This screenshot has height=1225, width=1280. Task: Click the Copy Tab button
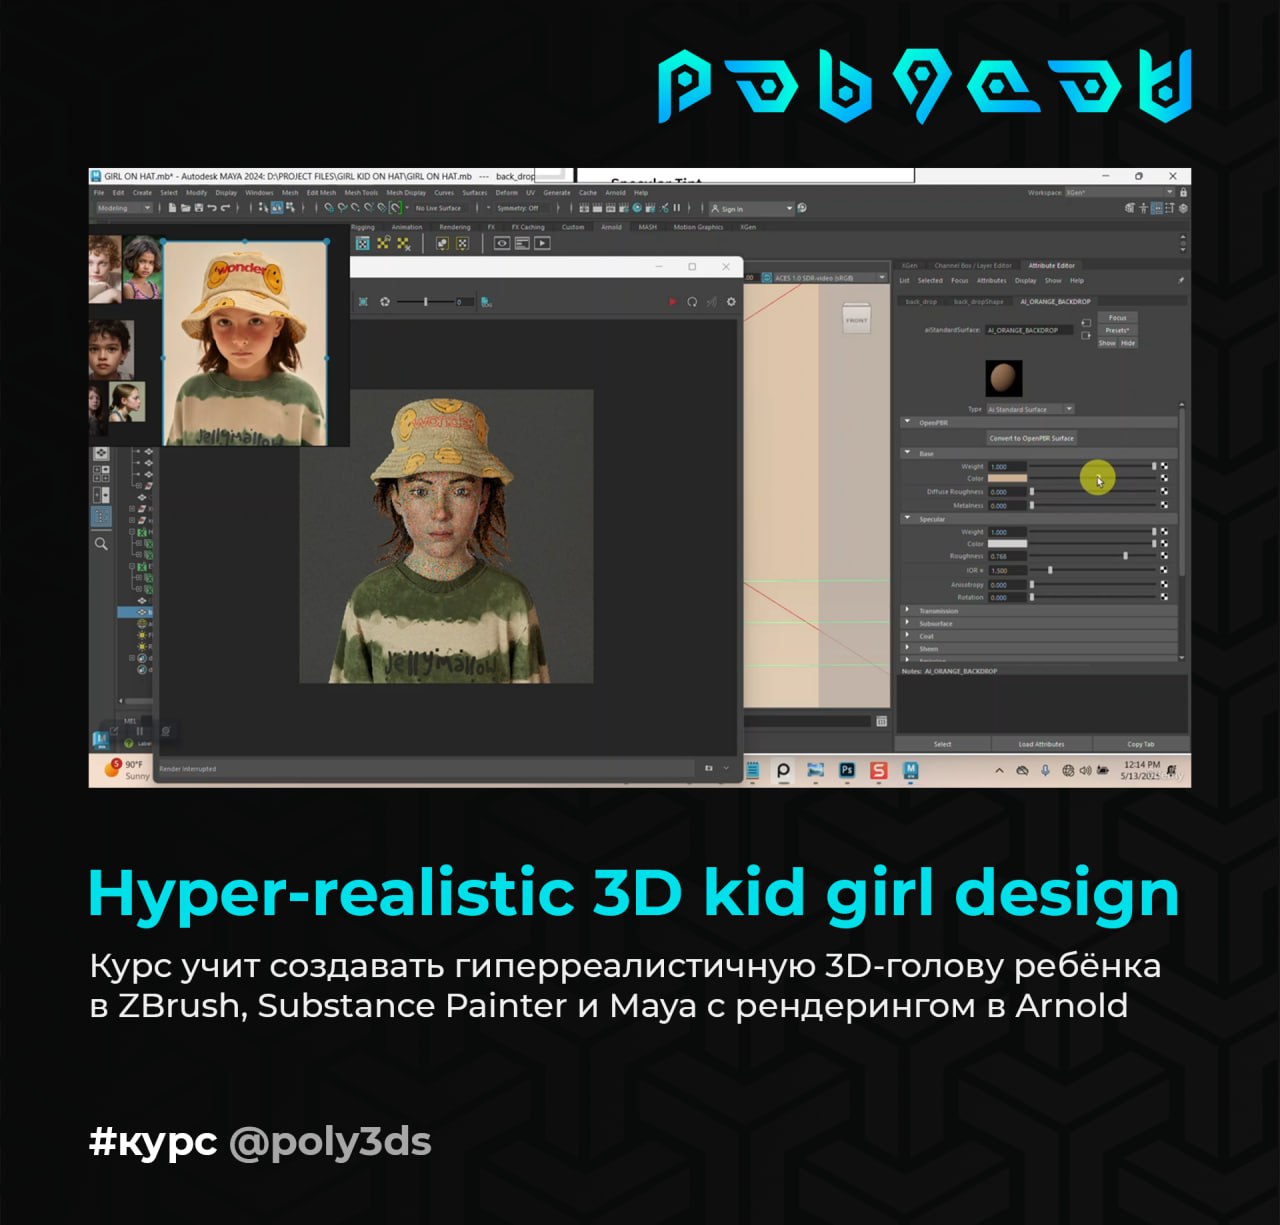pyautogui.click(x=1141, y=744)
